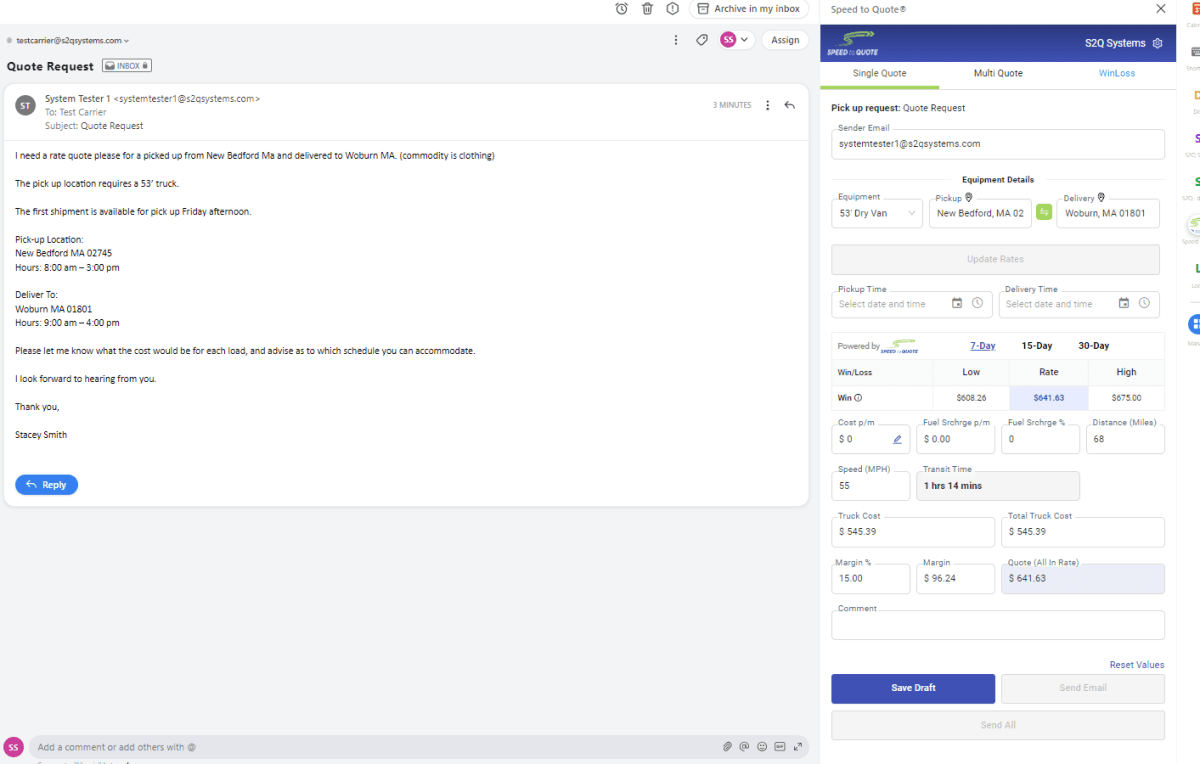Click the Delivery Woburn, MA field

[1108, 213]
